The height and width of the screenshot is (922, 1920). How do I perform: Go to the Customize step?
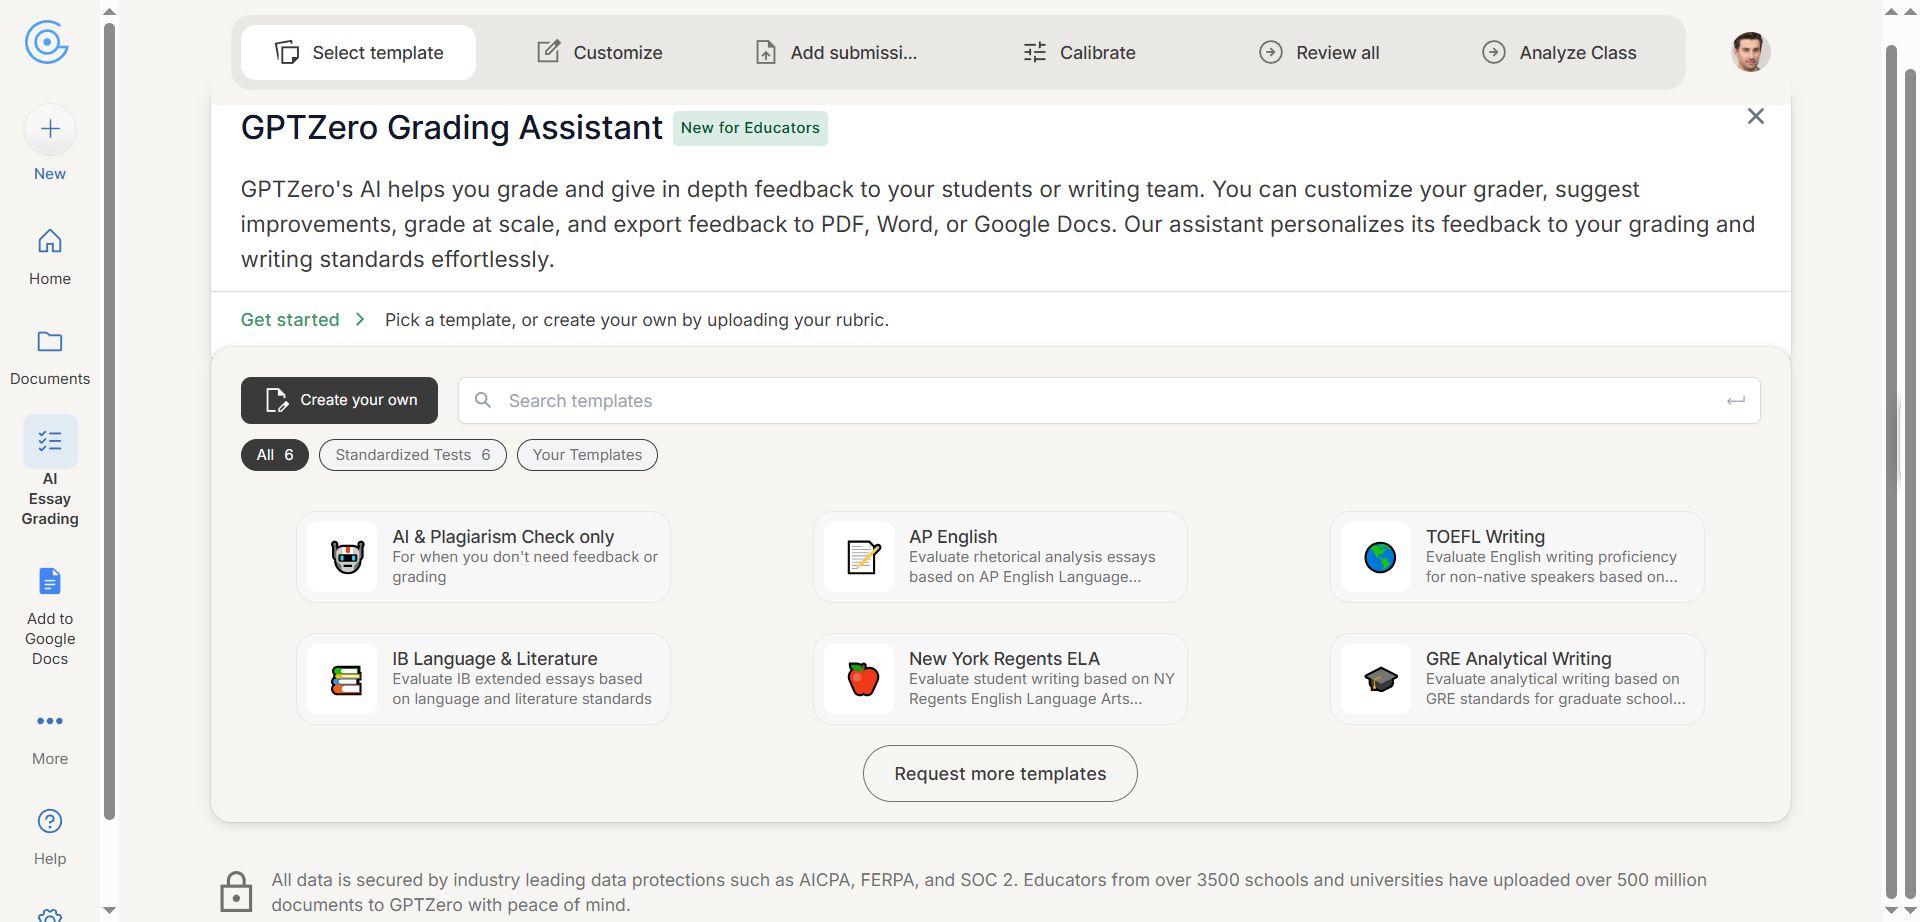[x=599, y=53]
